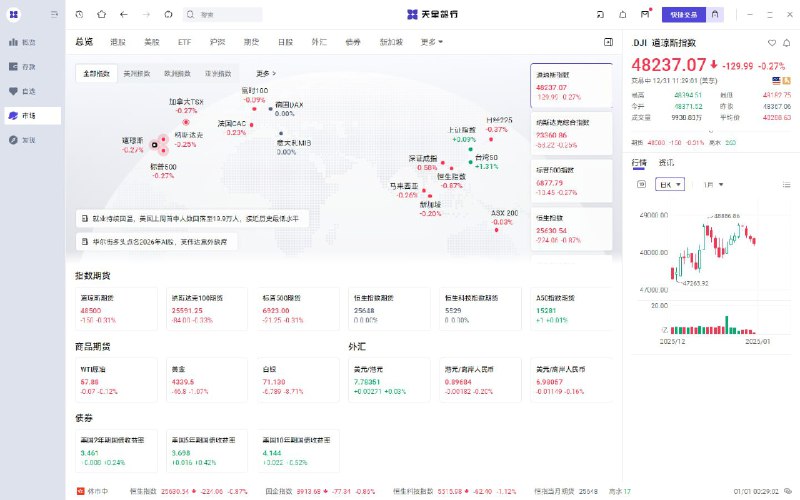Viewport: 800px width, 500px height.
Task: Toggle the side panel icon next to tabs
Action: tap(608, 42)
